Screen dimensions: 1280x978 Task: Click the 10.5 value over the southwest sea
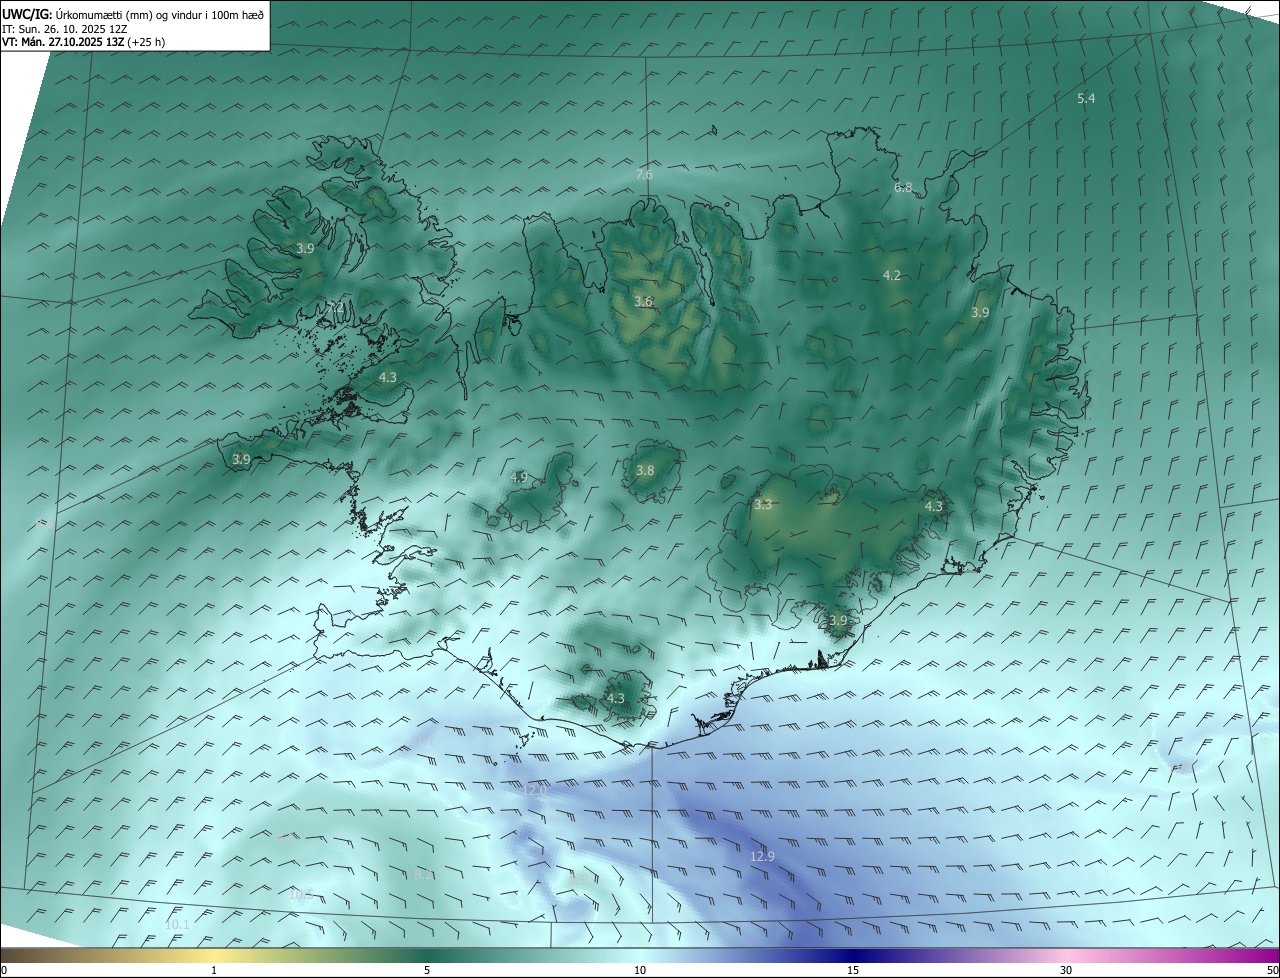click(x=302, y=894)
